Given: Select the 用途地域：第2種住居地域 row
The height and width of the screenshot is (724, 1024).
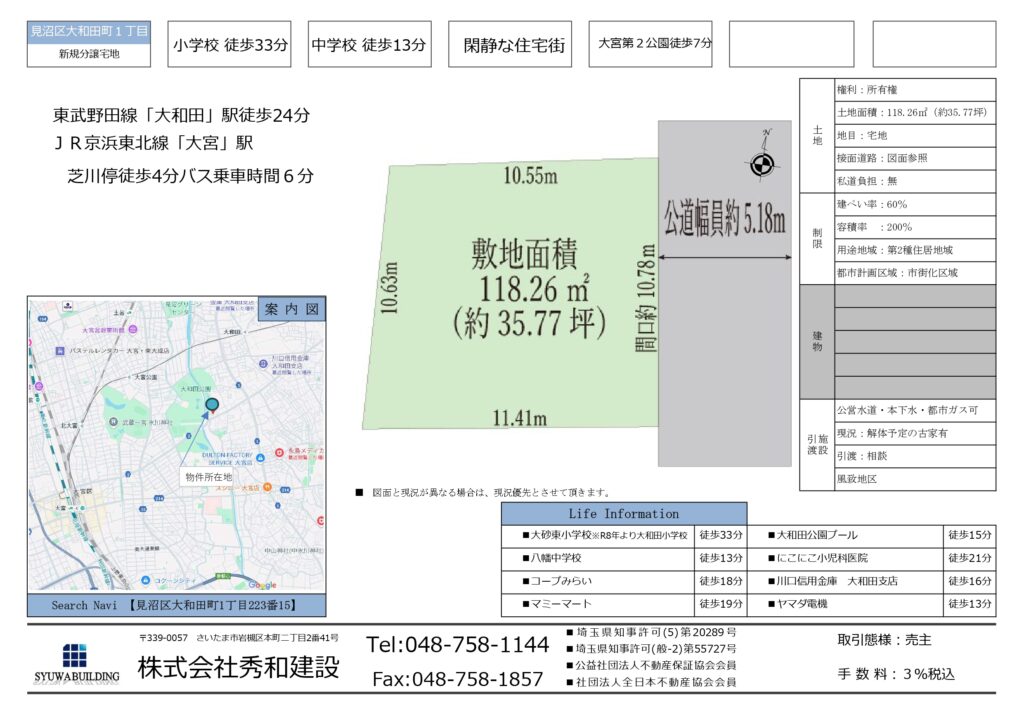Looking at the screenshot, I should click(x=915, y=250).
